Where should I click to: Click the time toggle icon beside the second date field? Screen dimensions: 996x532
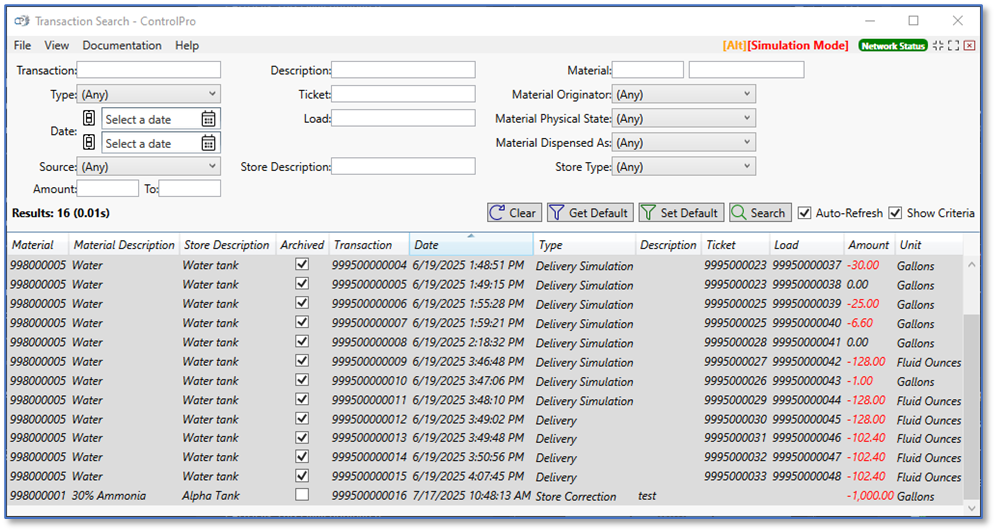(88, 143)
